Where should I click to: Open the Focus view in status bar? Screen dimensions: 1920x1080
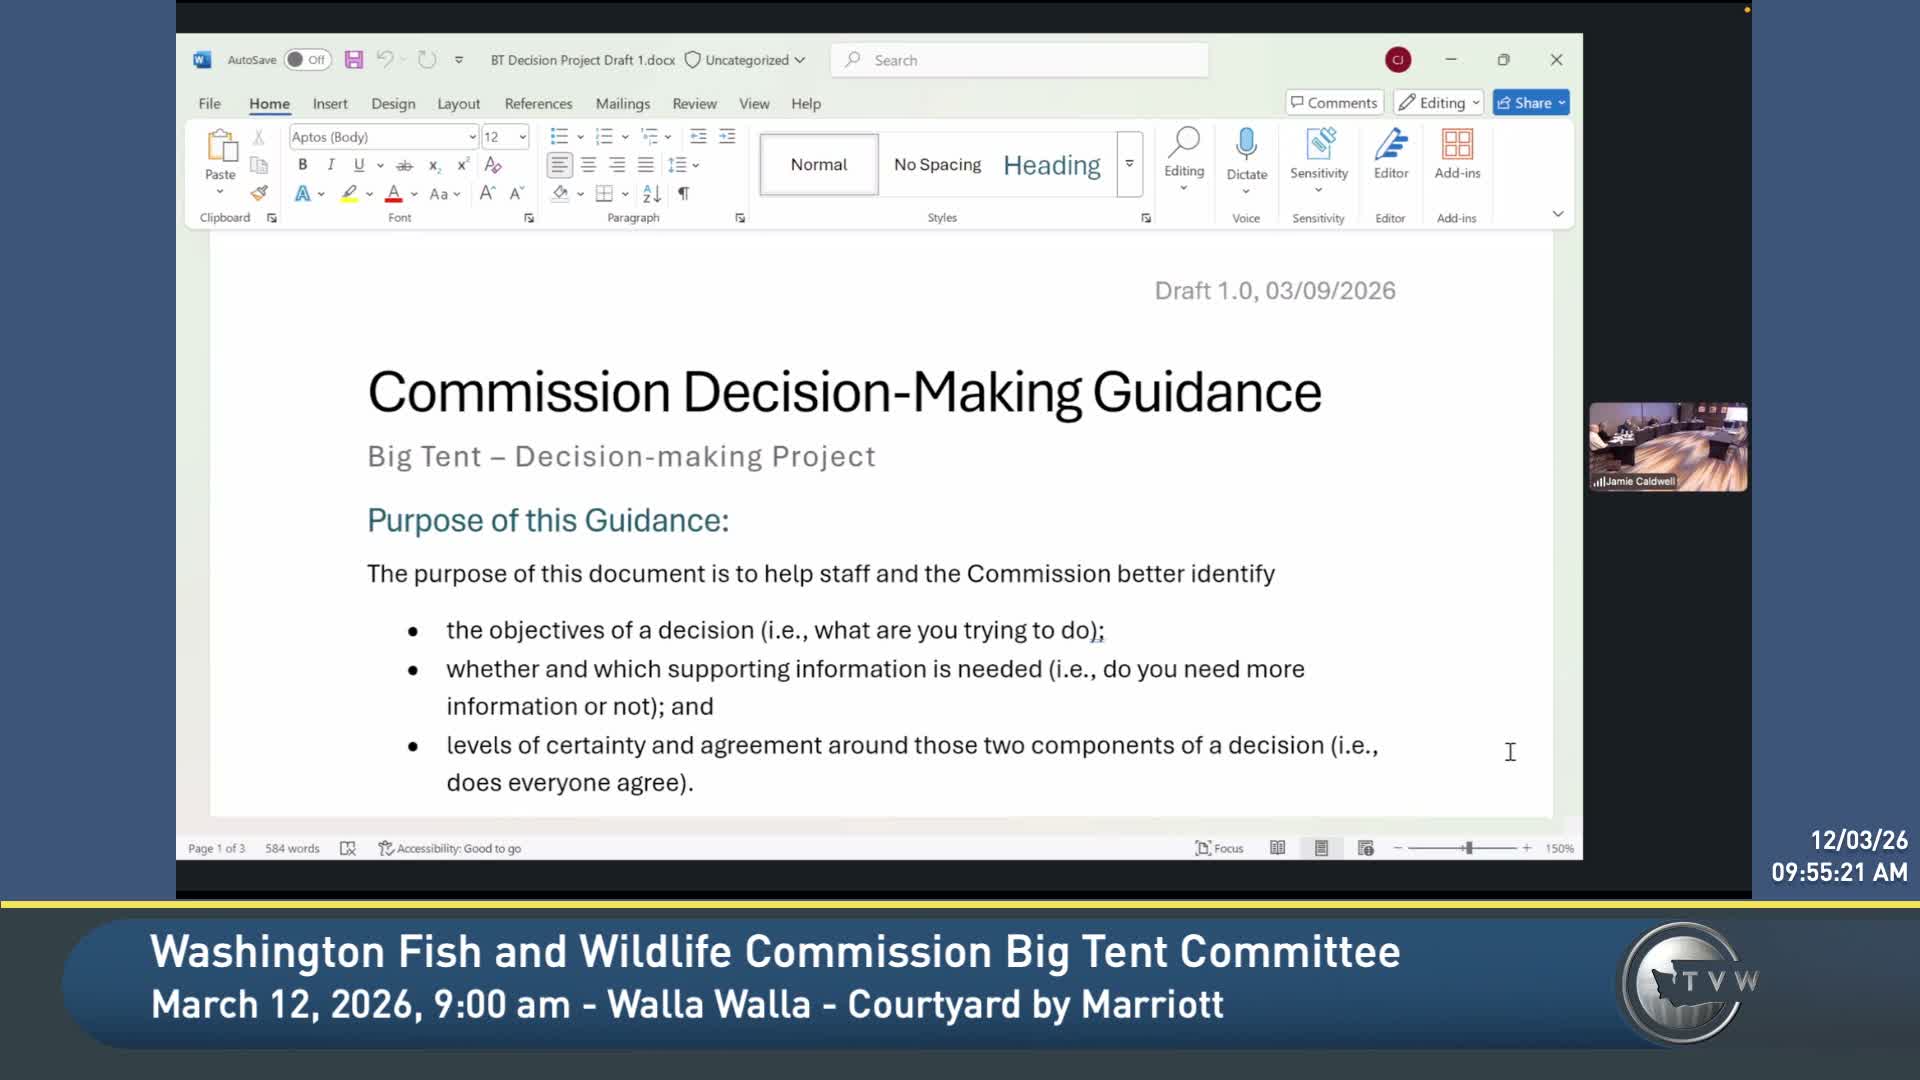1219,848
